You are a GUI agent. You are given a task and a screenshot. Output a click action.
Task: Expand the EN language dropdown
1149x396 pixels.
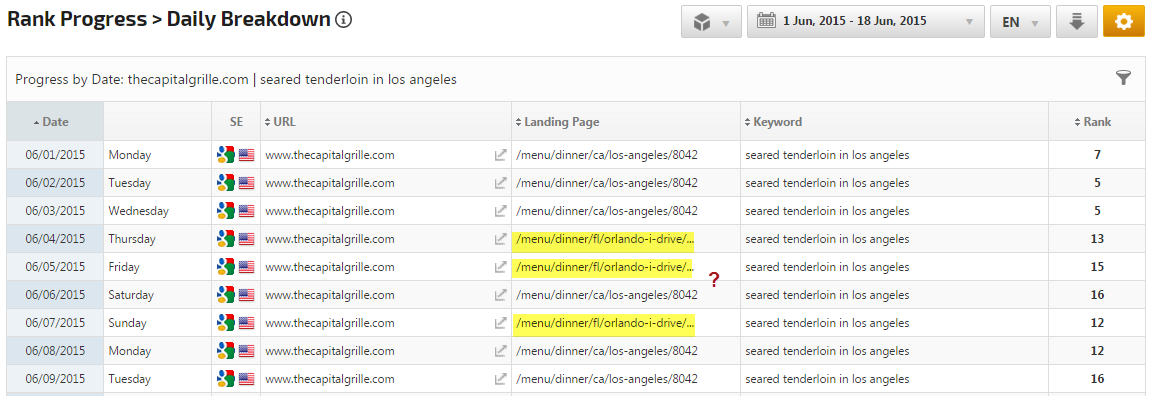[1020, 22]
